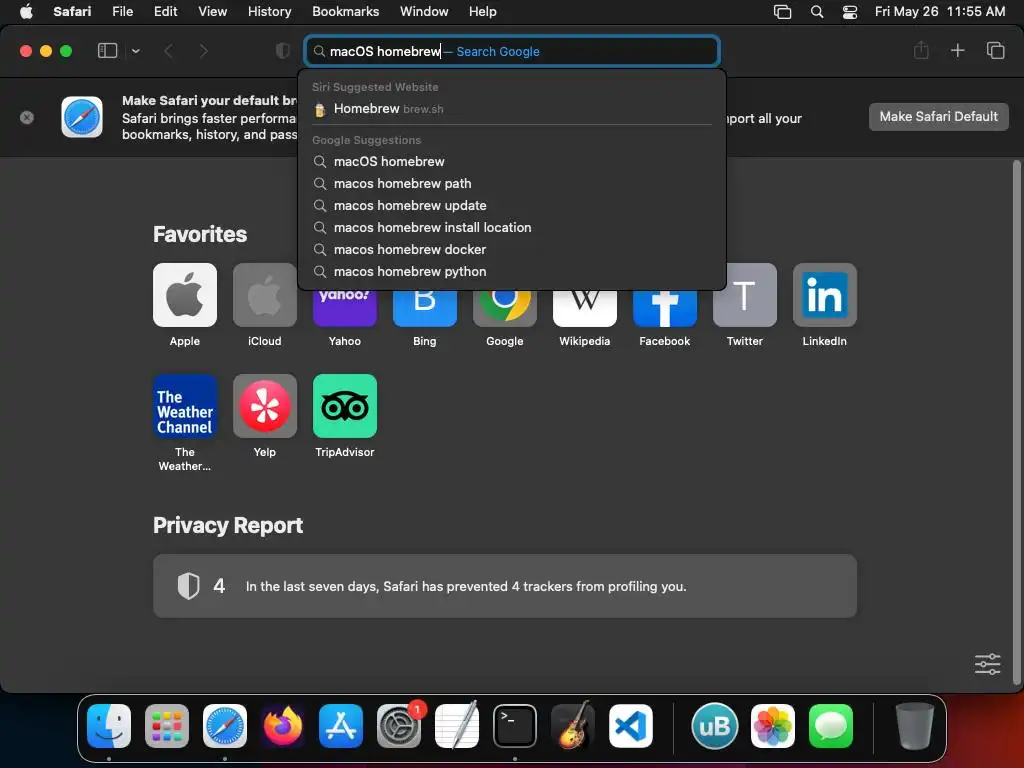Image resolution: width=1024 pixels, height=768 pixels.
Task: Open the TripAdvisor favorite
Action: click(x=345, y=406)
